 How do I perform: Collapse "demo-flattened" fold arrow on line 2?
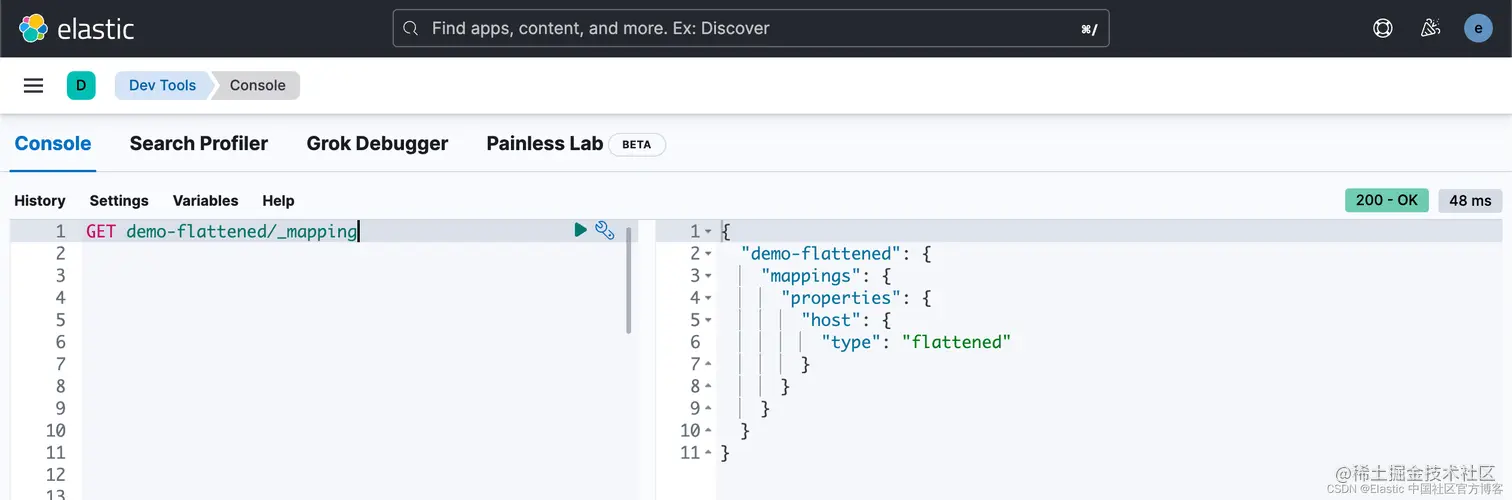tap(709, 254)
